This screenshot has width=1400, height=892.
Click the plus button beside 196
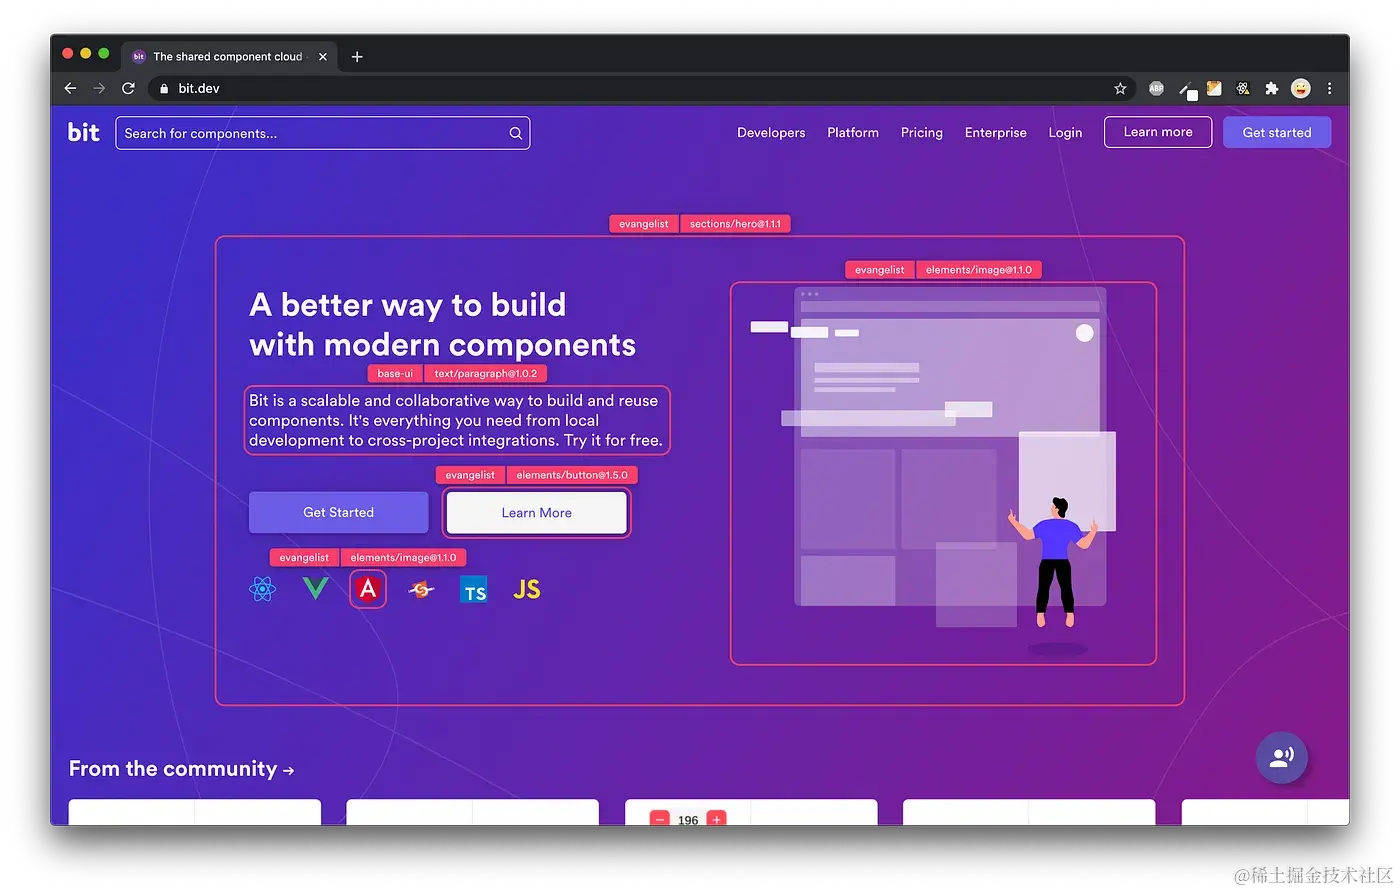point(716,819)
